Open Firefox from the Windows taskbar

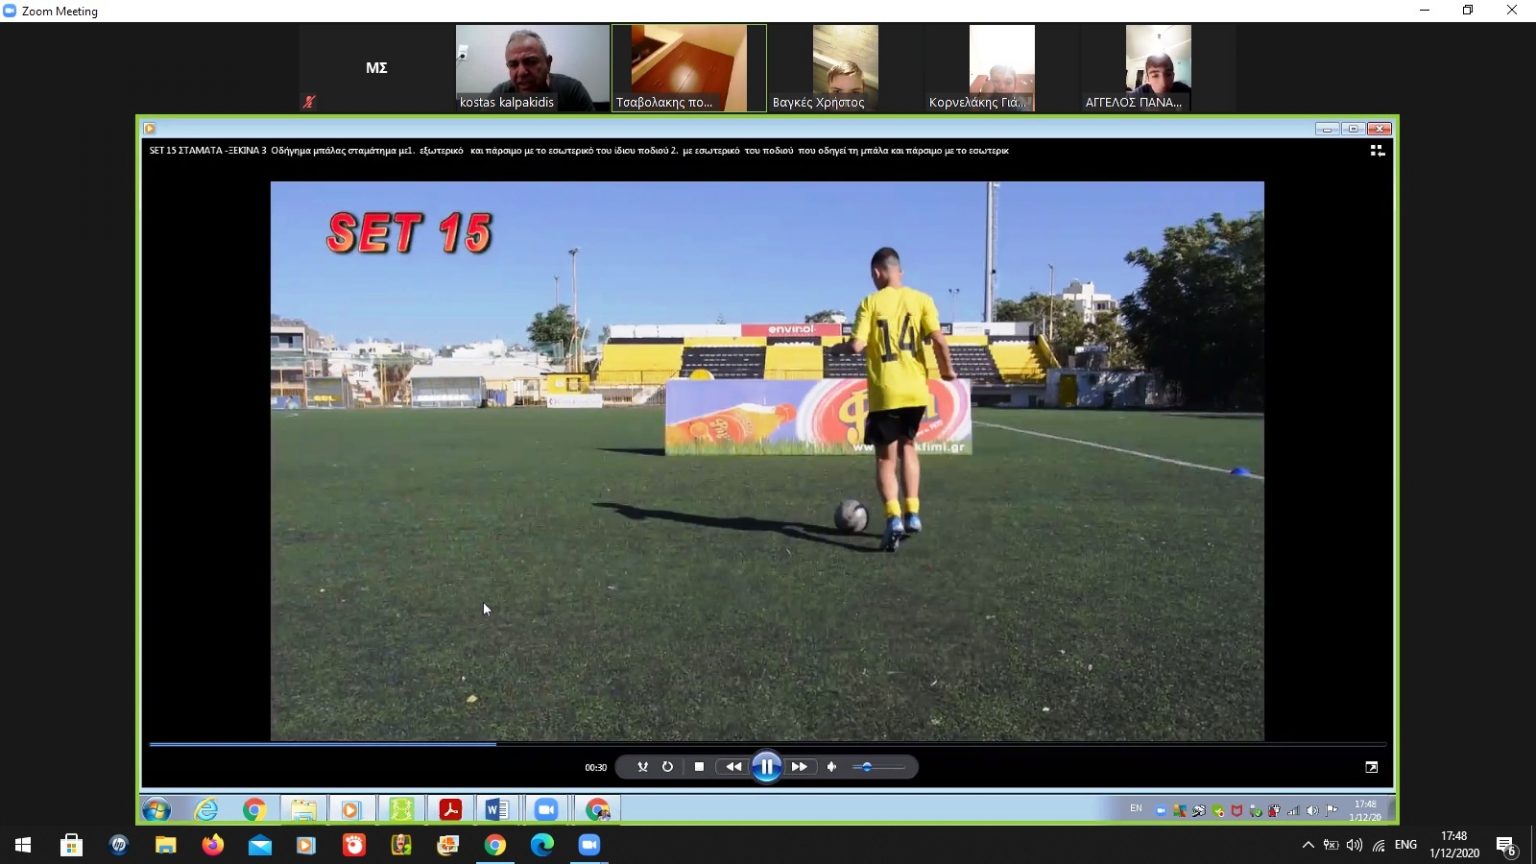[x=212, y=845]
